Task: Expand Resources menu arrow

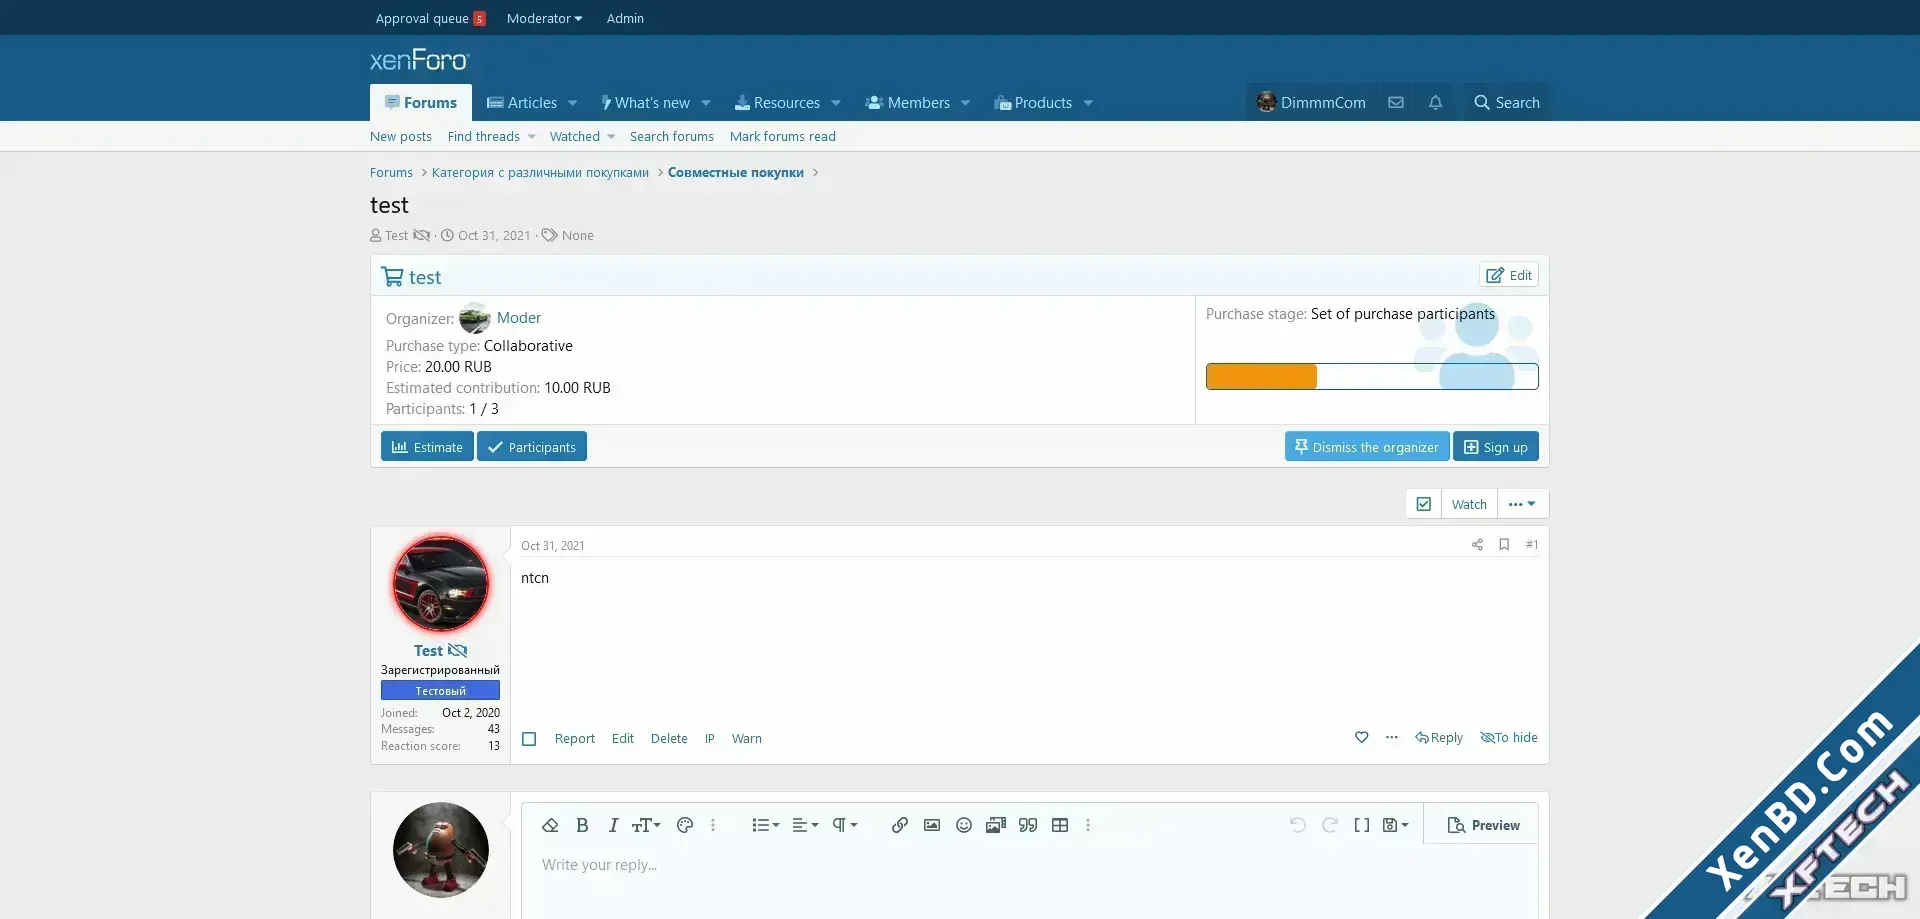Action: 836,103
